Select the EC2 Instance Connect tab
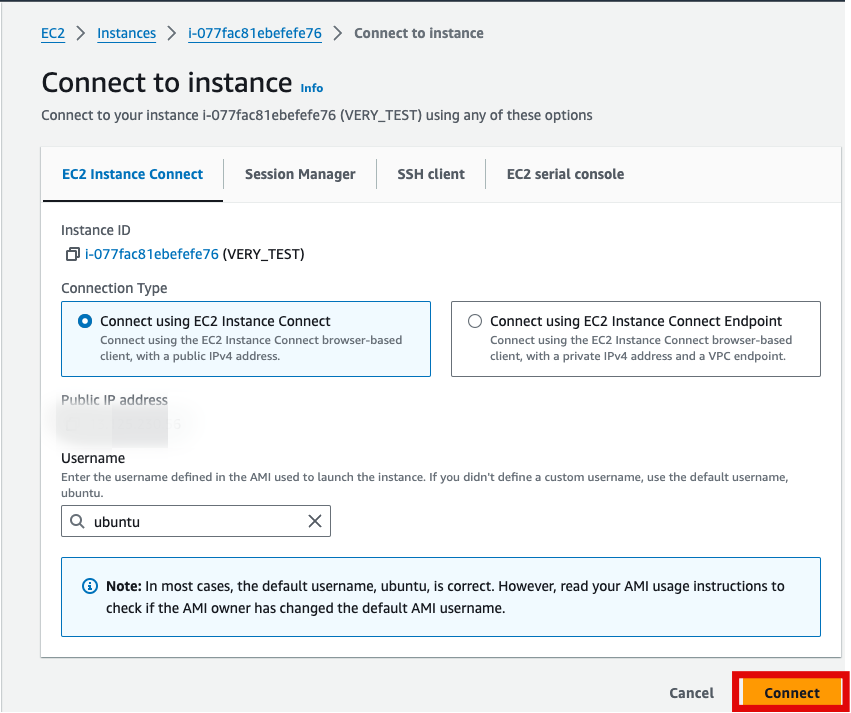This screenshot has width=851, height=713. (132, 174)
